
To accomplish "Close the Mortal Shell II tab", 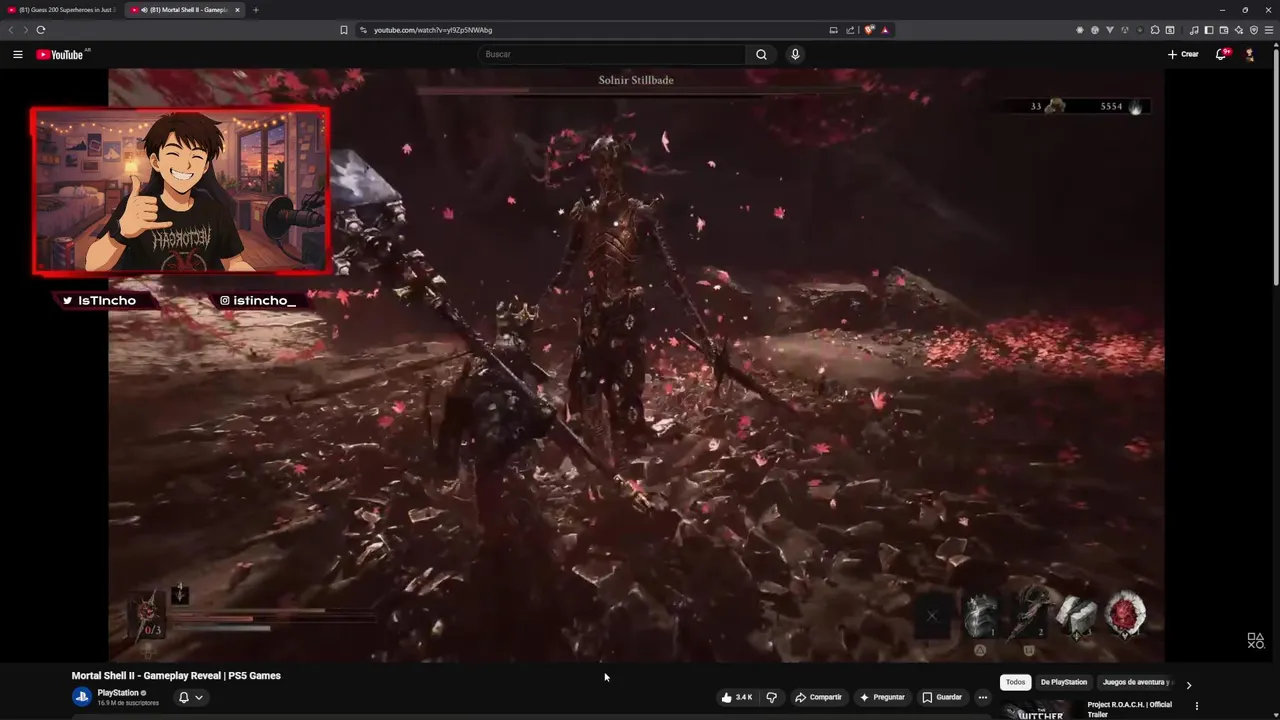I will (x=237, y=10).
